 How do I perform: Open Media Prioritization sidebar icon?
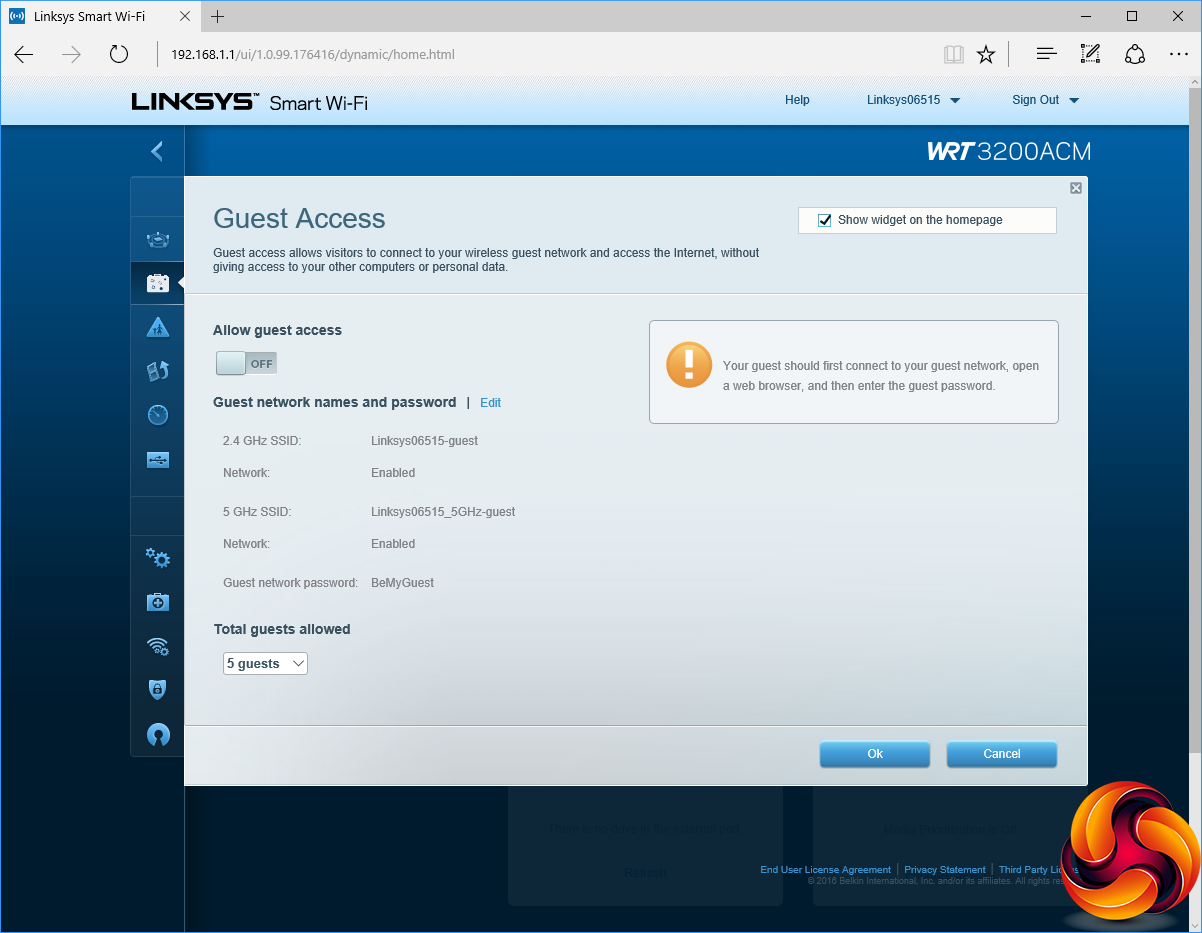click(x=158, y=371)
